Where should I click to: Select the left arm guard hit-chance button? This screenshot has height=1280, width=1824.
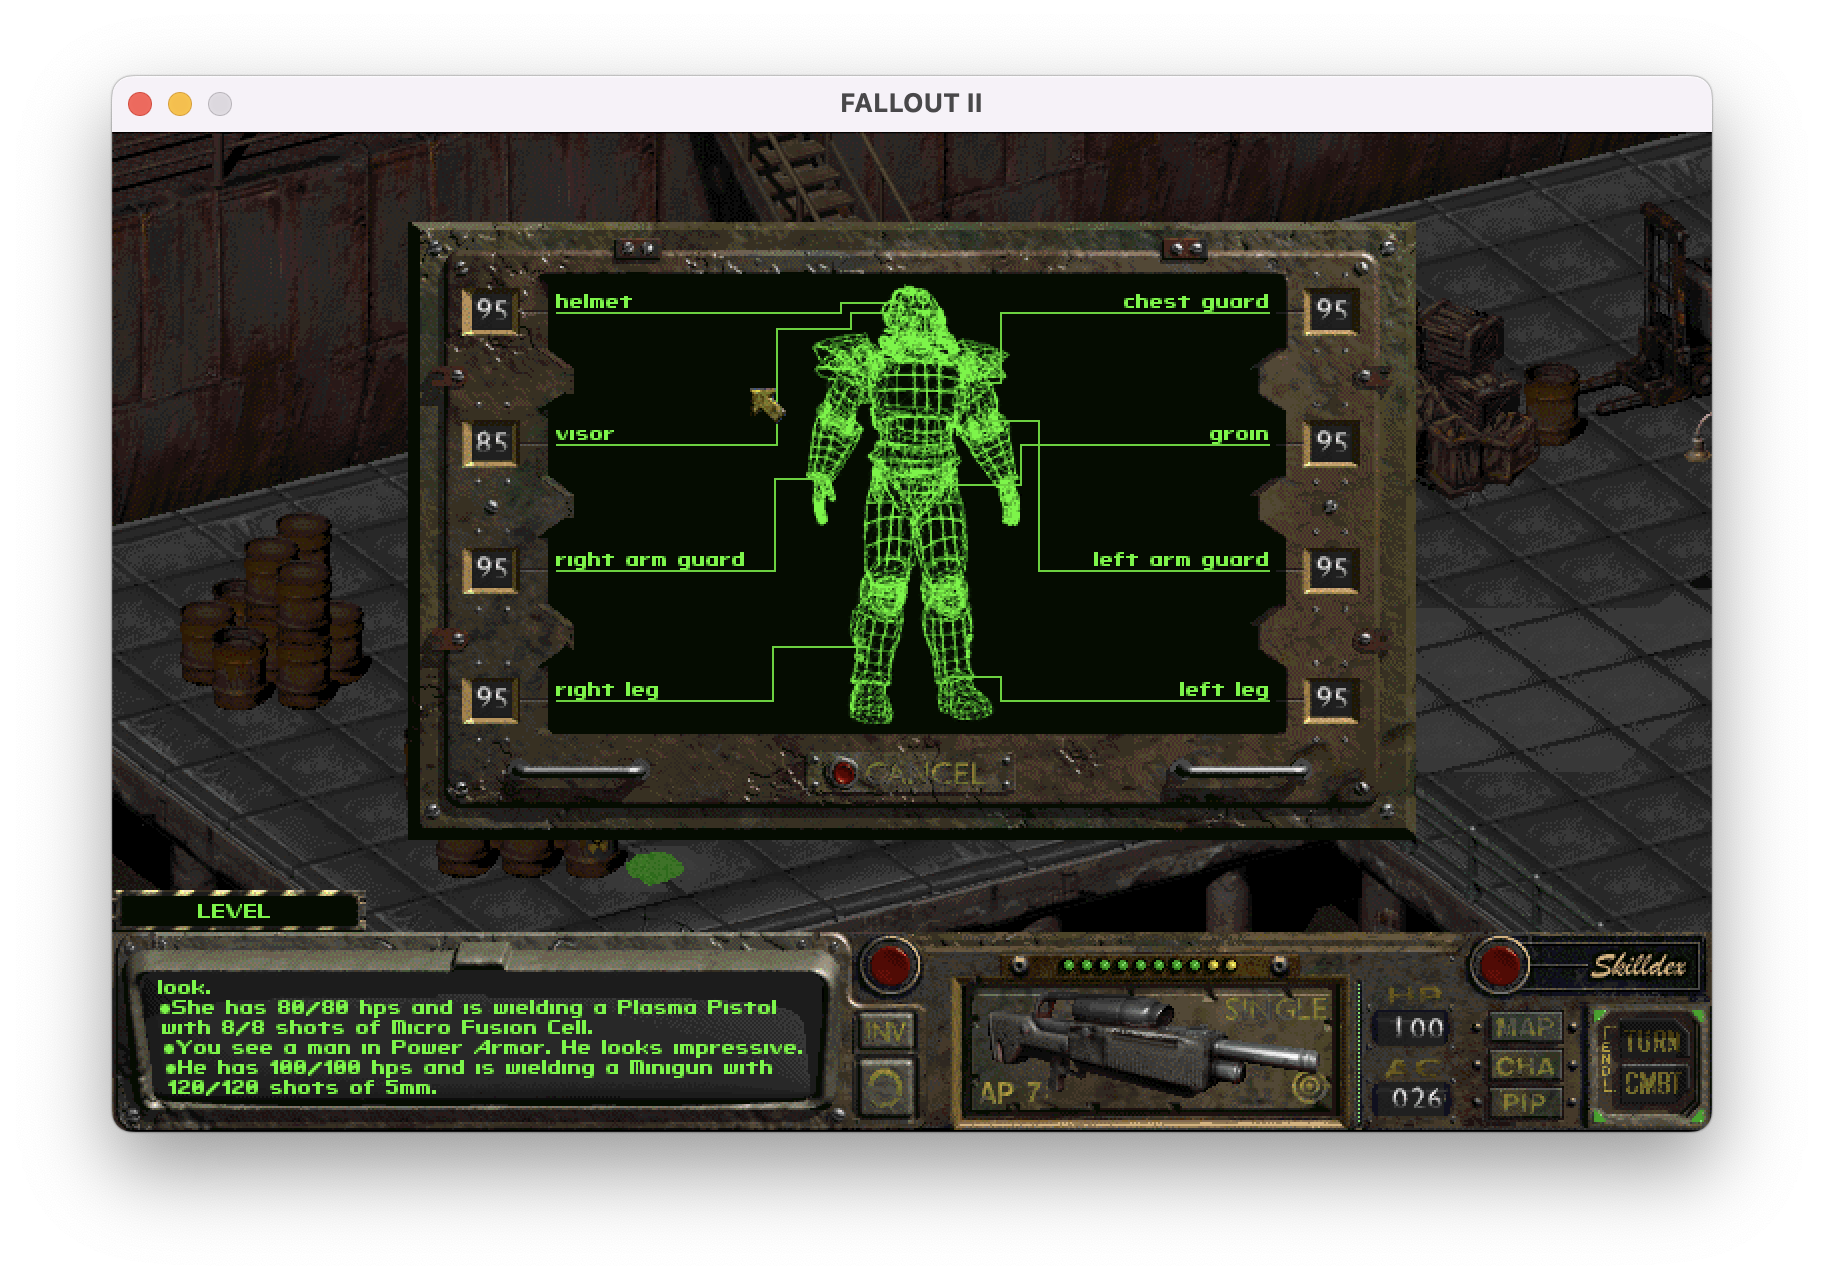(1331, 568)
